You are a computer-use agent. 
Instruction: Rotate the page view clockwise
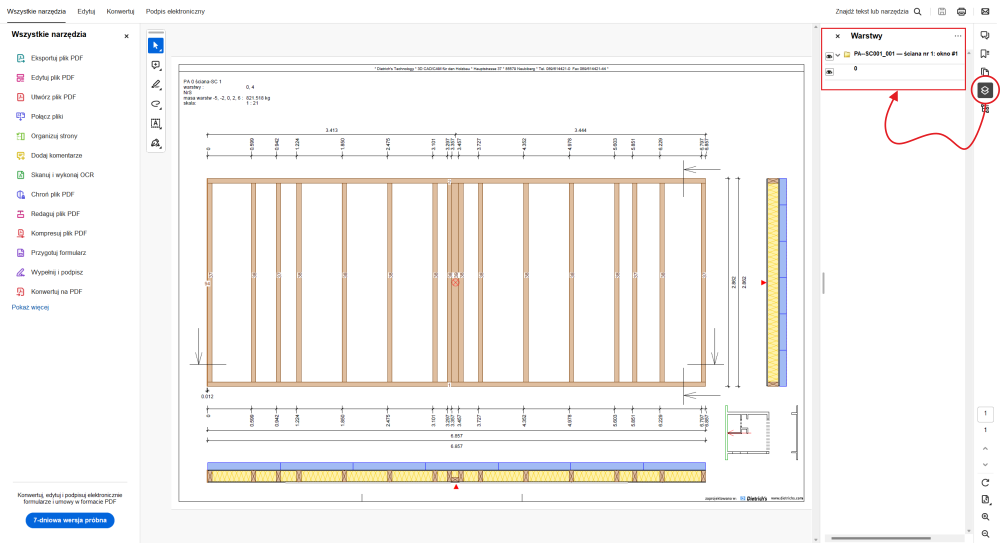[x=985, y=482]
